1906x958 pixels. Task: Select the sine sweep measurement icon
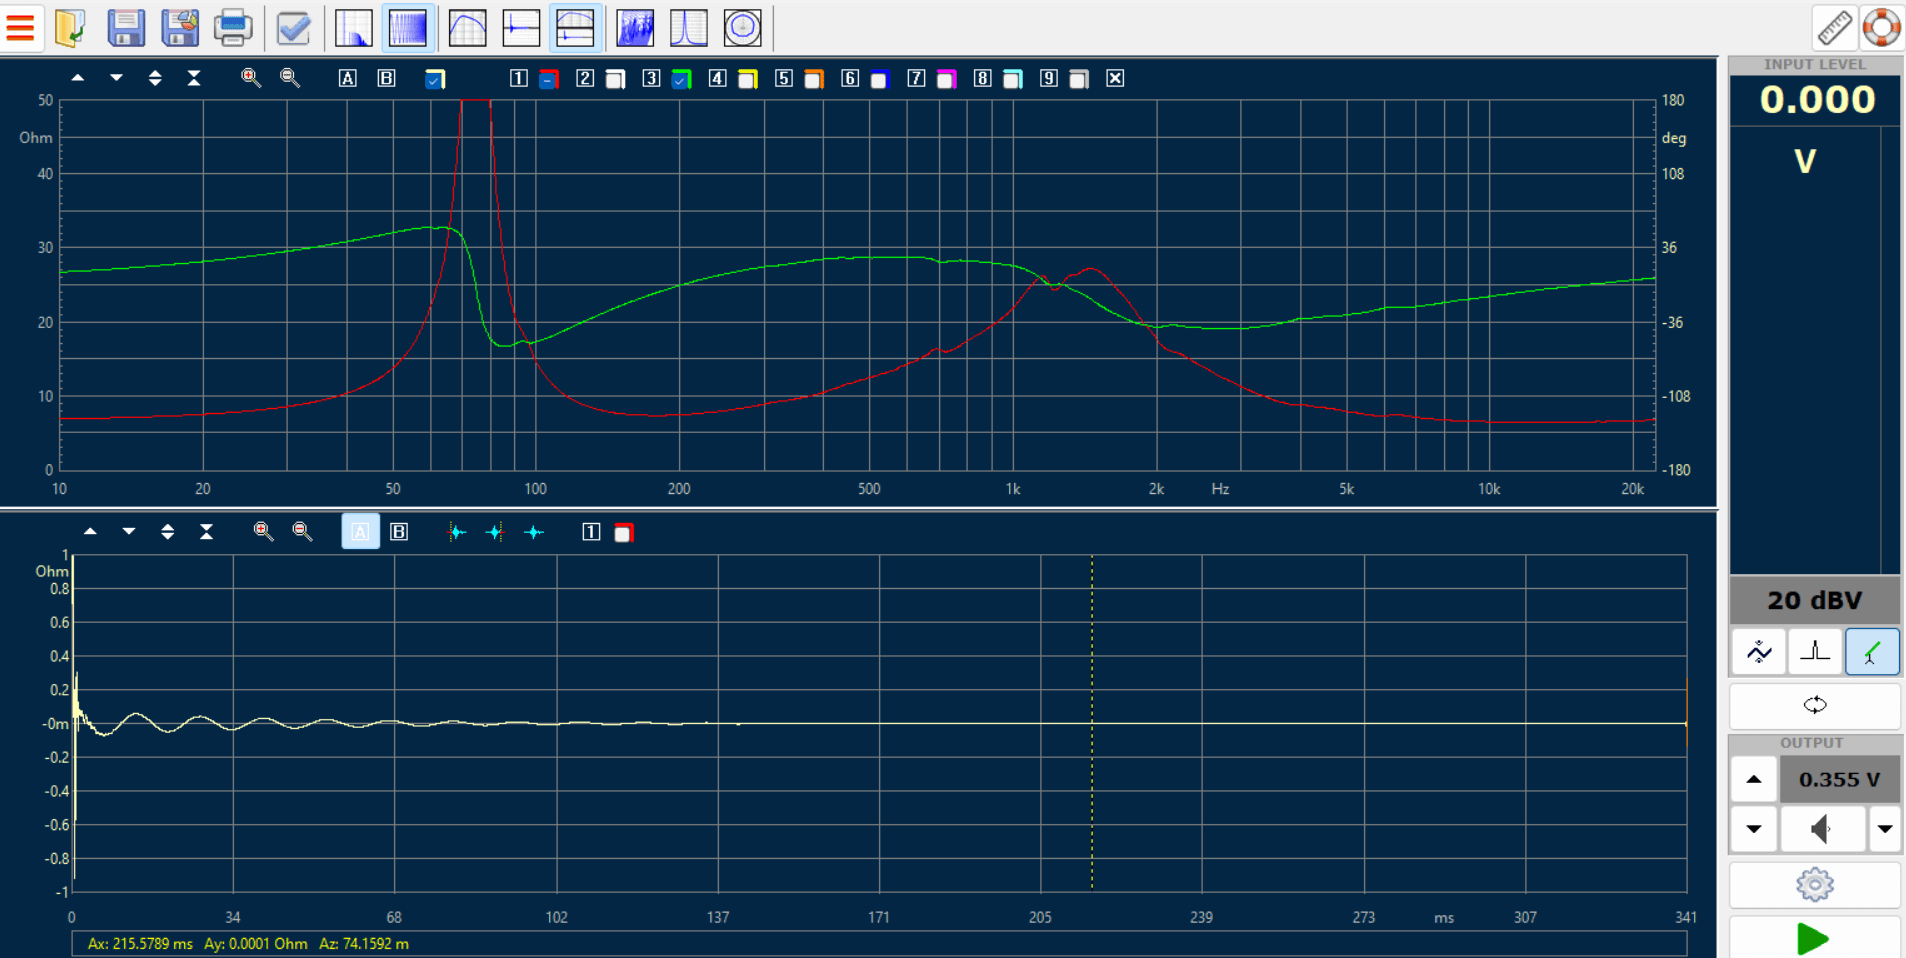[x=408, y=28]
